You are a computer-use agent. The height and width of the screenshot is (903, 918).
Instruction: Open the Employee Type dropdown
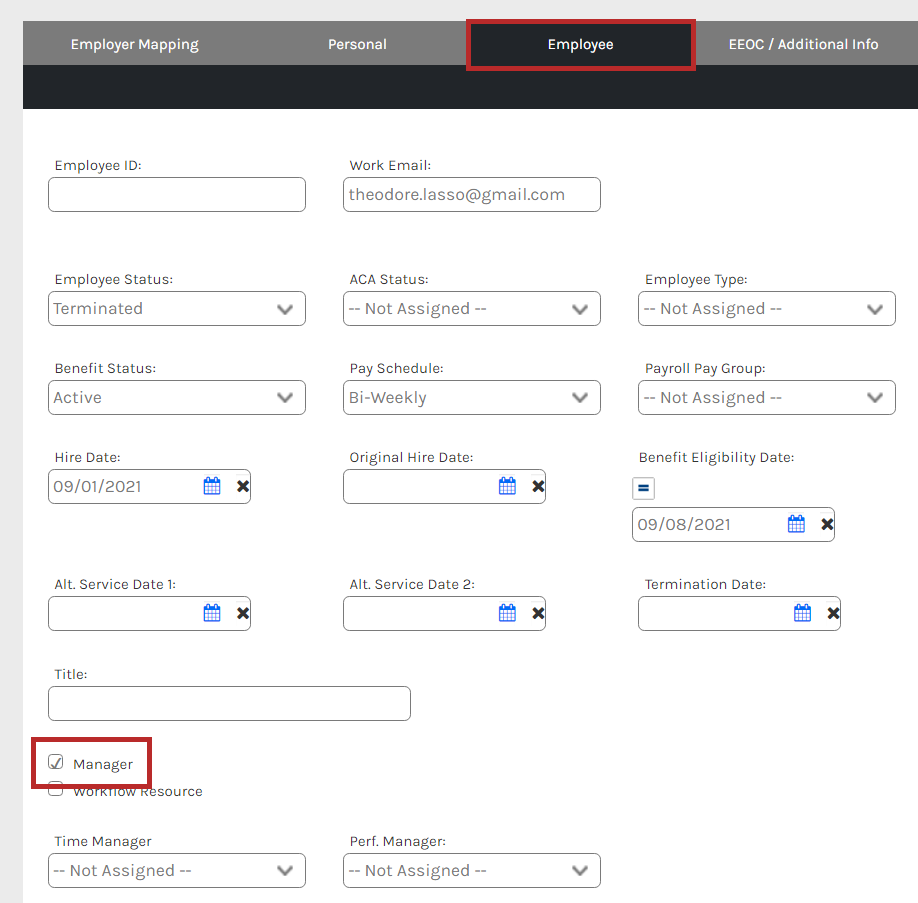pyautogui.click(x=767, y=309)
